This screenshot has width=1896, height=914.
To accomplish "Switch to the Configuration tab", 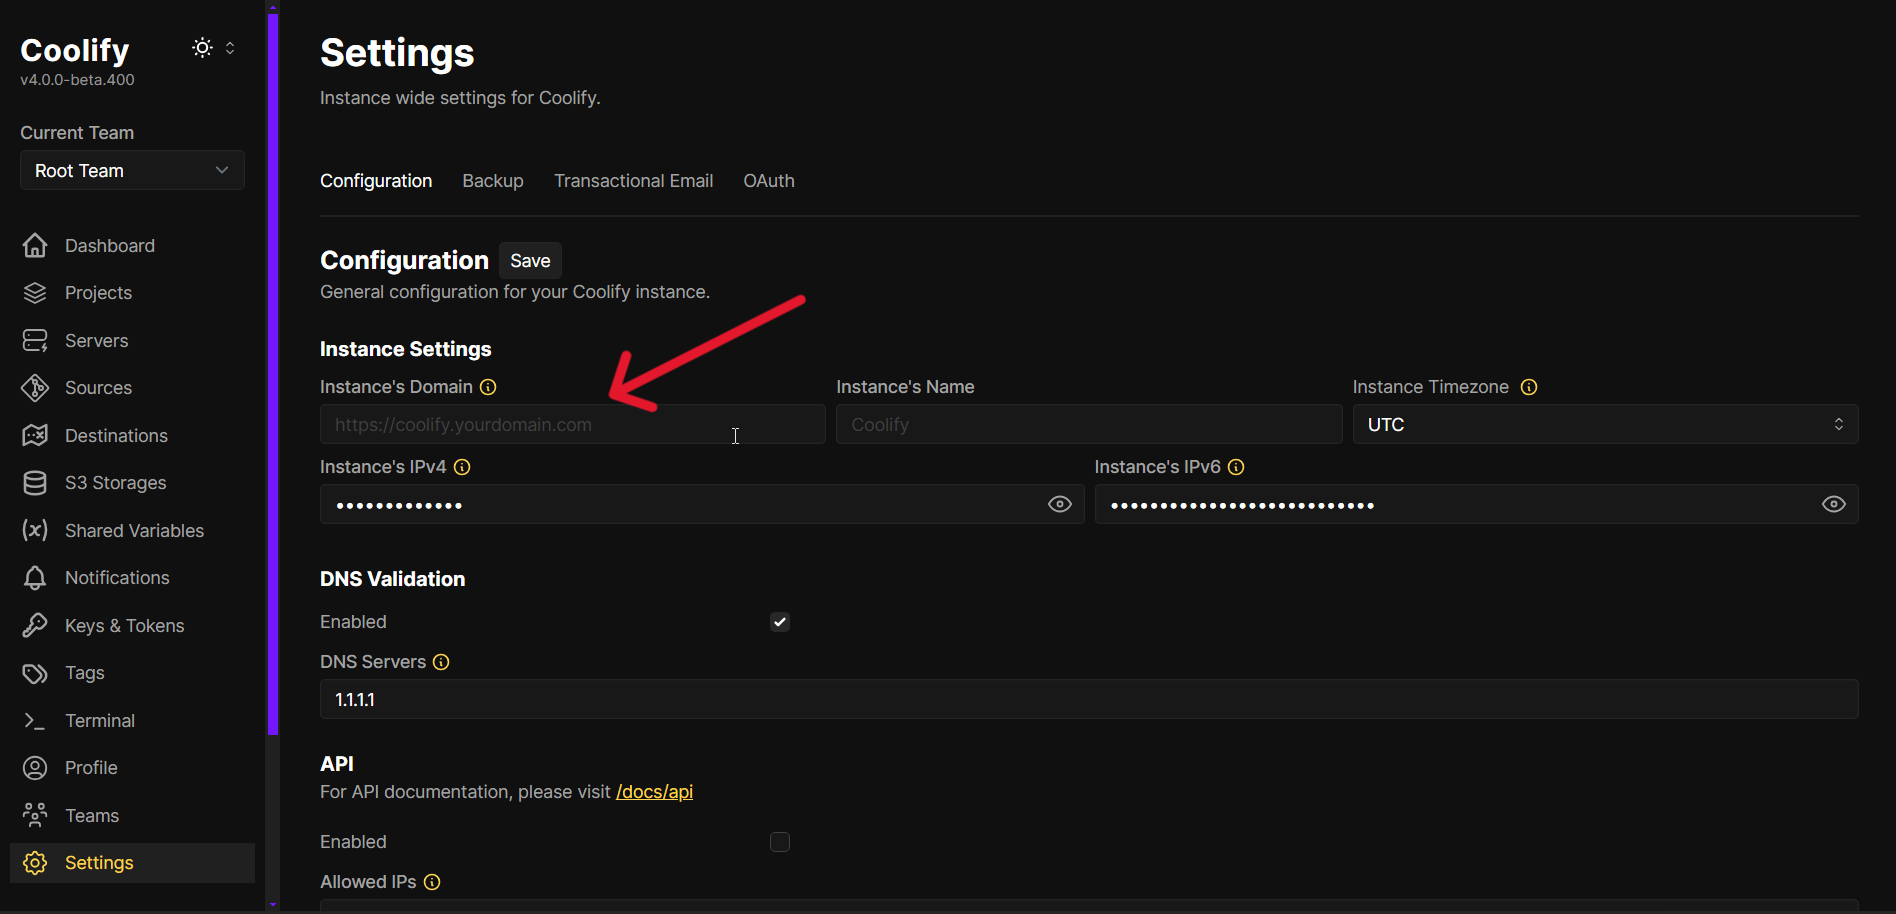I will coord(376,181).
